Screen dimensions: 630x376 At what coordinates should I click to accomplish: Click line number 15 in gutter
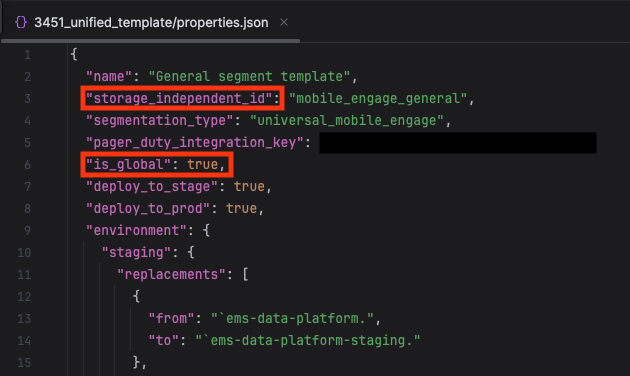pos(24,362)
